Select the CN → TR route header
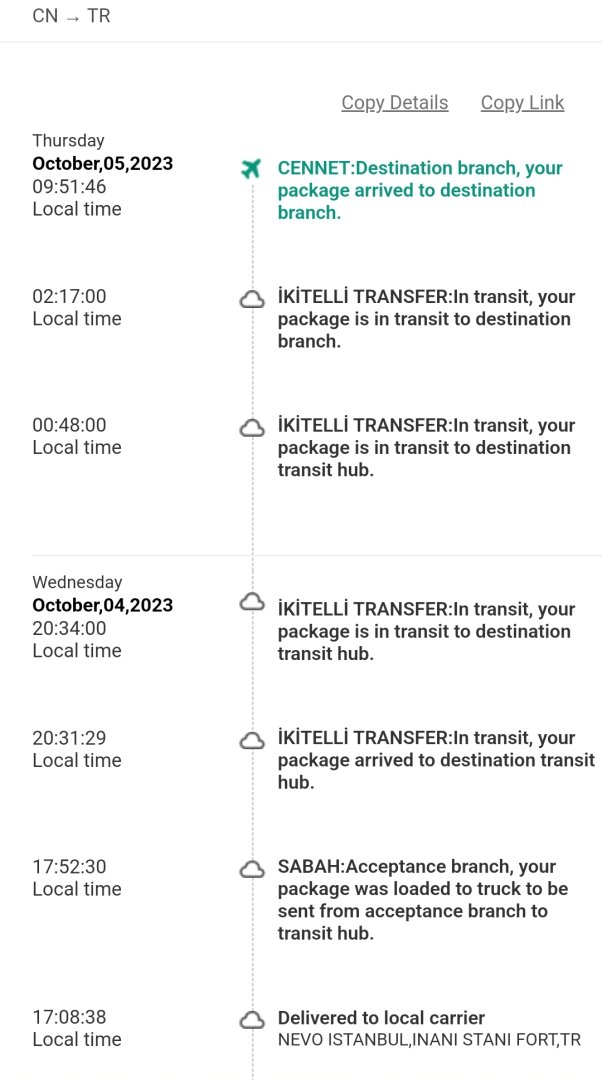602x1080 pixels. [71, 16]
